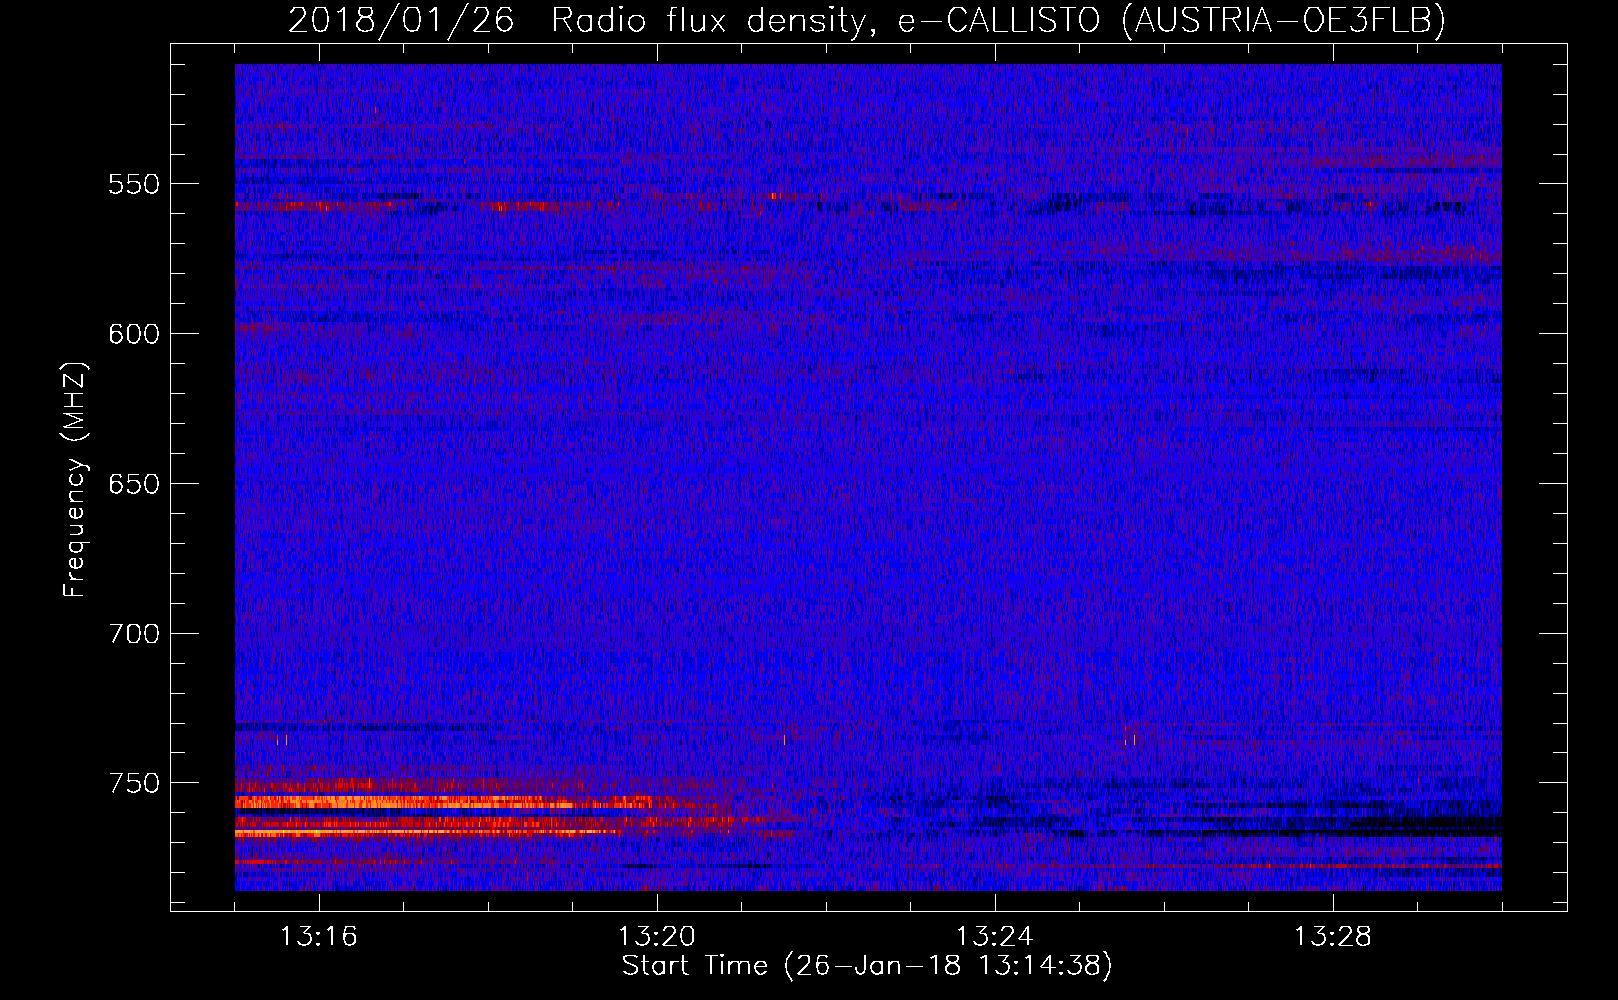1618x1000 pixels.
Task: Click the 13:20 time tick label
Action: click(657, 937)
